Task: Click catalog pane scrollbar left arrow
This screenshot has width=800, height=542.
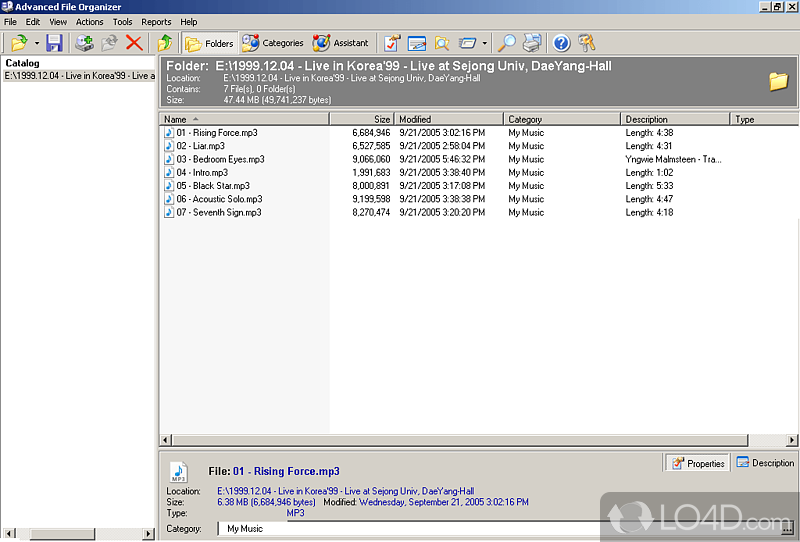Action: pyautogui.click(x=8, y=534)
